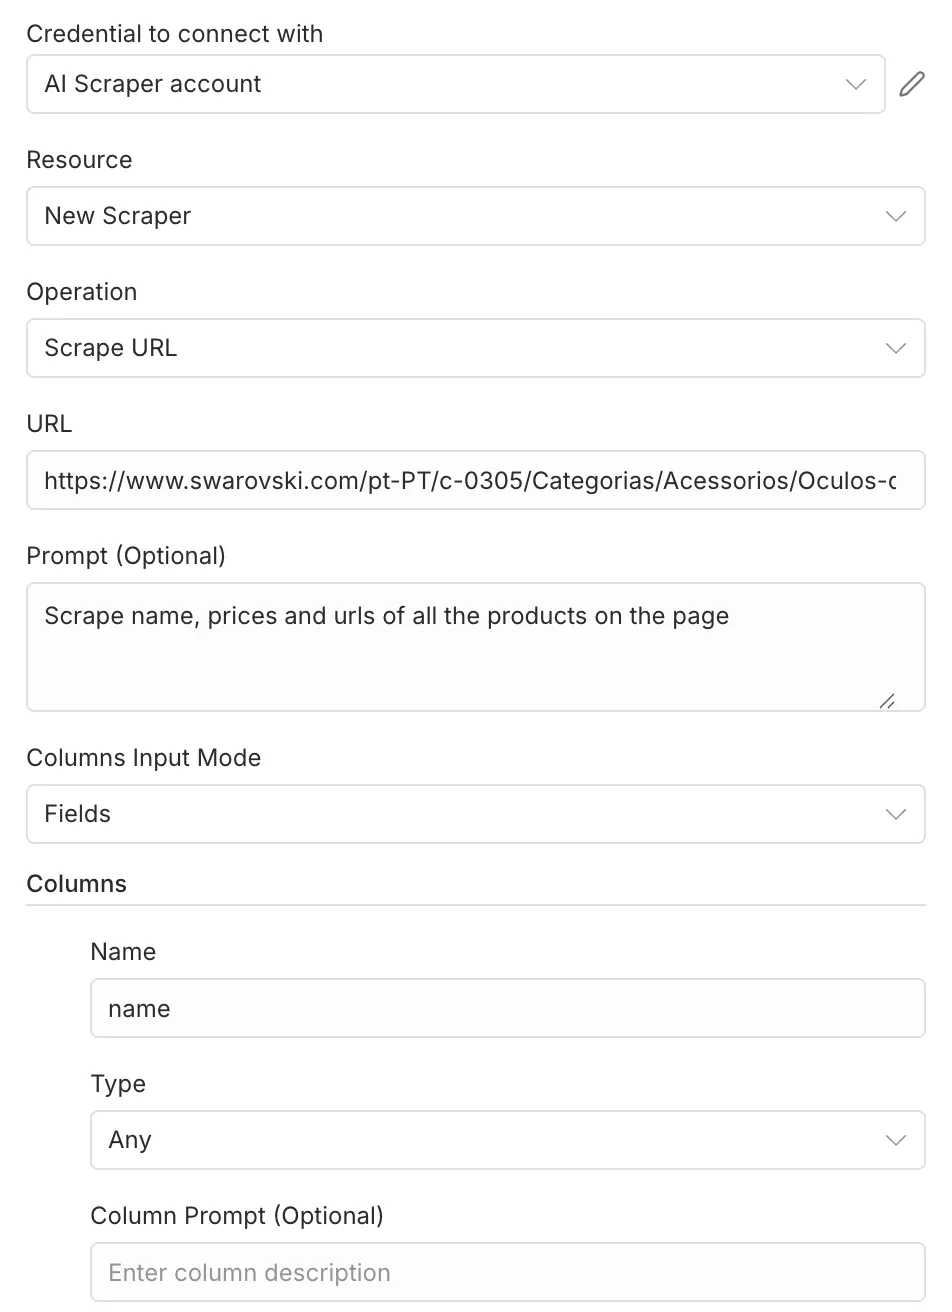
Task: Click the URL input containing the Swarovski link
Action: tap(475, 480)
